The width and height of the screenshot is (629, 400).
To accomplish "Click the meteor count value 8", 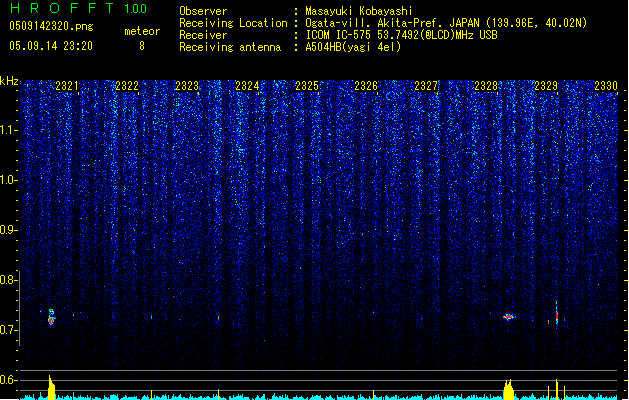I will 142,46.
